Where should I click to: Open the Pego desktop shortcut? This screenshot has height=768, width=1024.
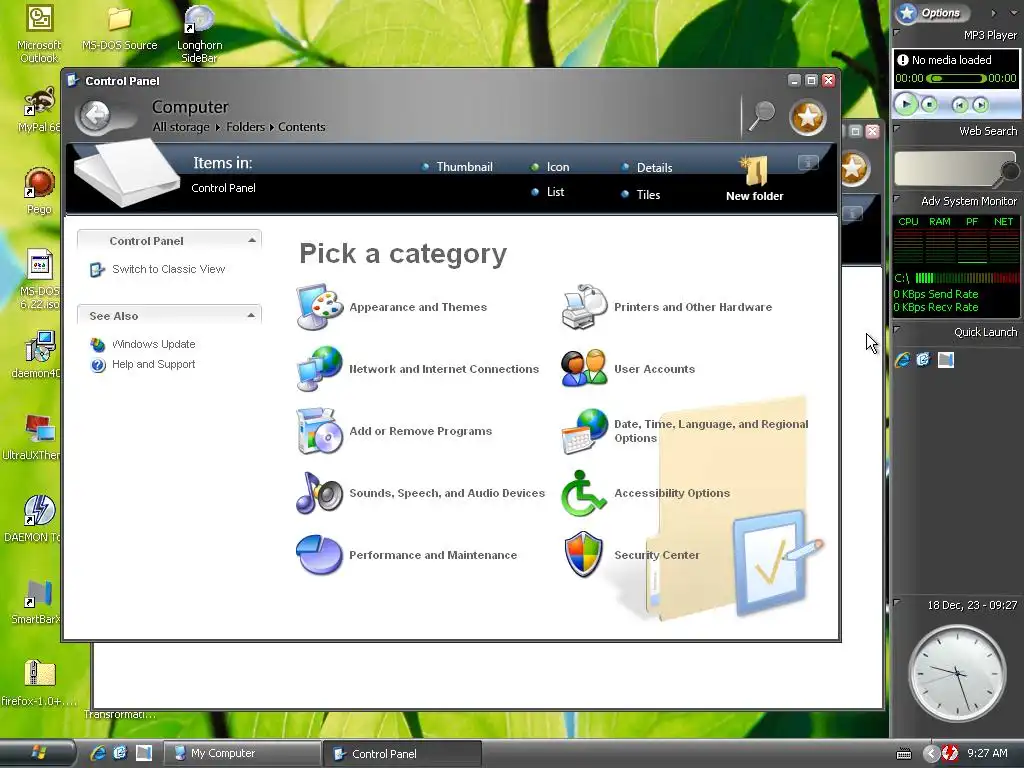click(39, 191)
